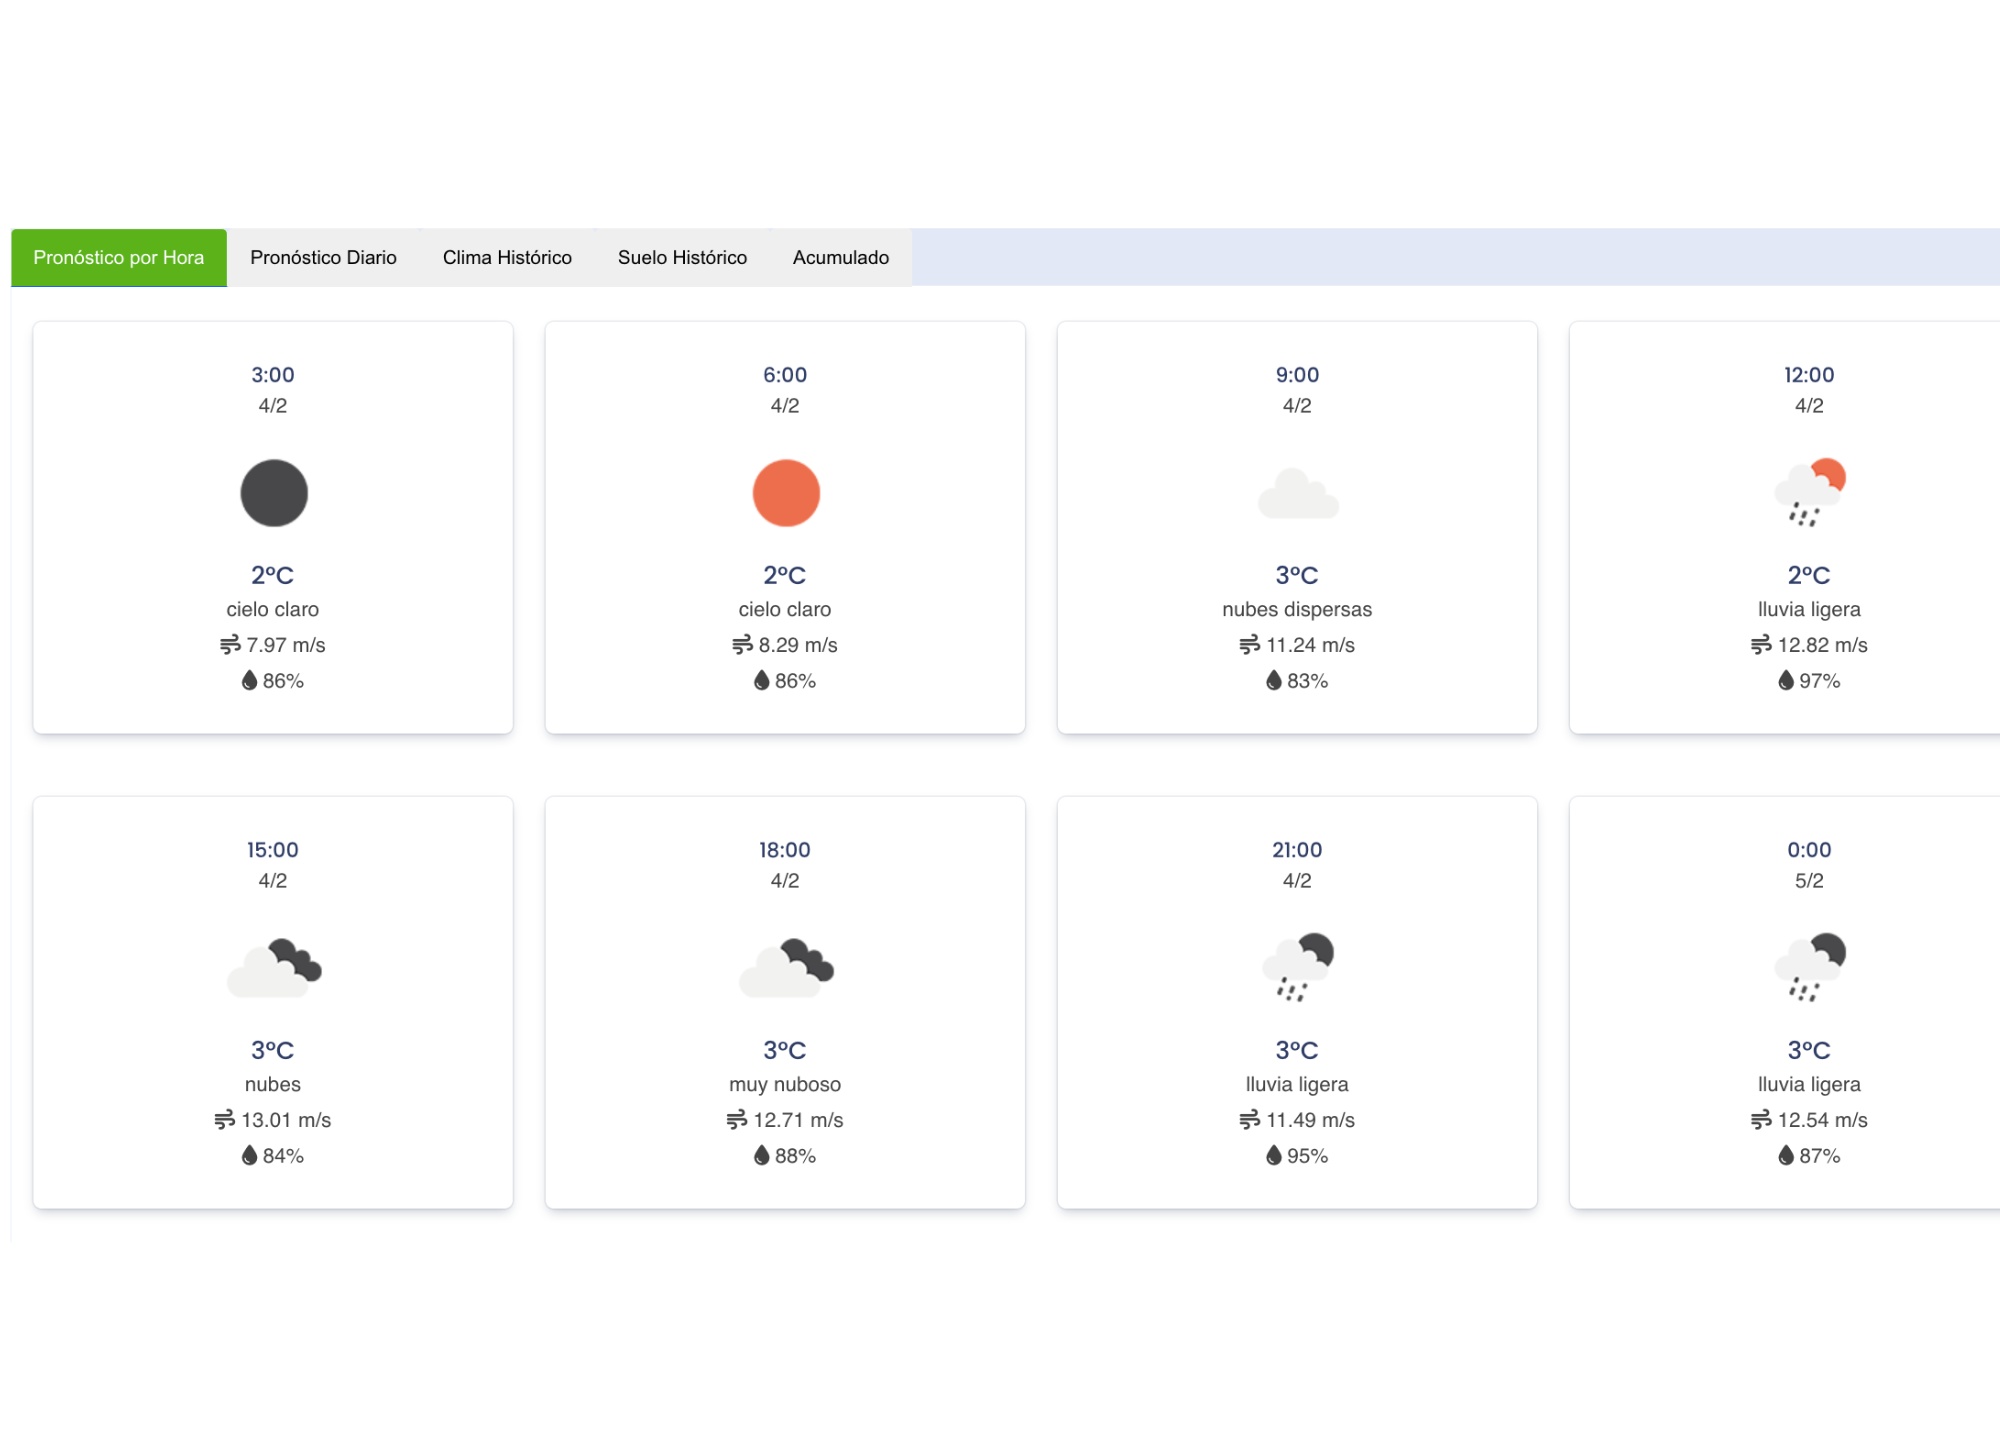The height and width of the screenshot is (1448, 2000).
Task: Click the wind icon beside 13.01 m/s
Action: (x=224, y=1120)
